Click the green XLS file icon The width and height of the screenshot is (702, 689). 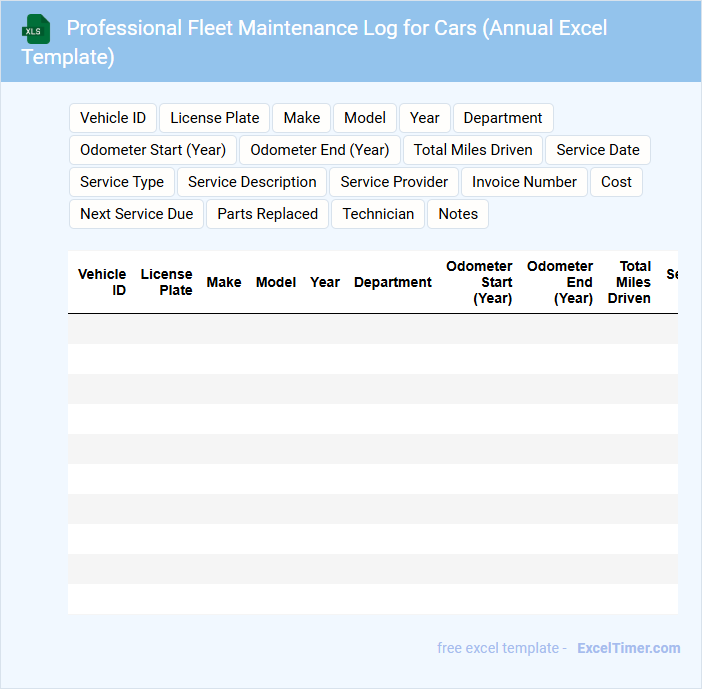[x=36, y=29]
